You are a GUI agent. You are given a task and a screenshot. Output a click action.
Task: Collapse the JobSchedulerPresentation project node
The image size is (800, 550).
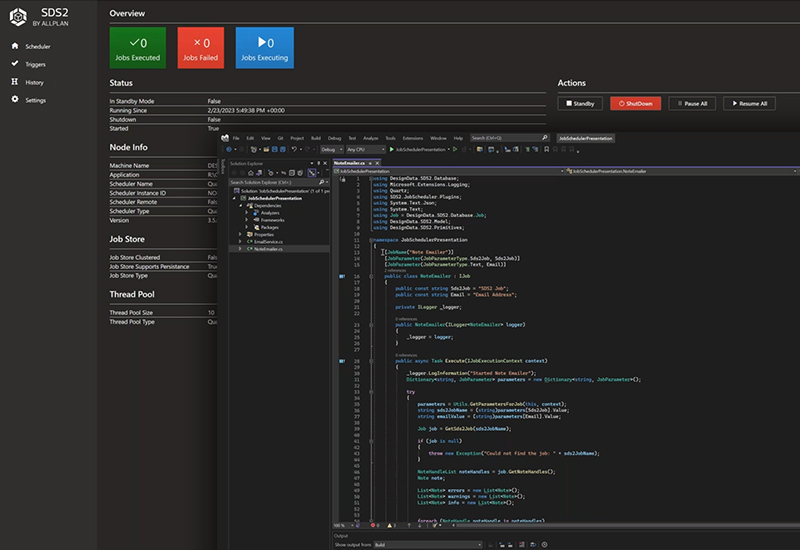click(235, 198)
